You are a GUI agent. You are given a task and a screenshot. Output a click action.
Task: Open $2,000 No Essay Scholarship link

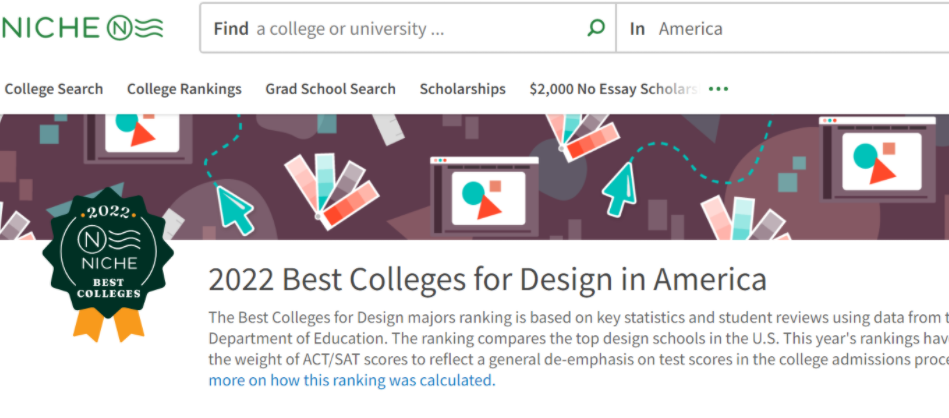pos(612,89)
